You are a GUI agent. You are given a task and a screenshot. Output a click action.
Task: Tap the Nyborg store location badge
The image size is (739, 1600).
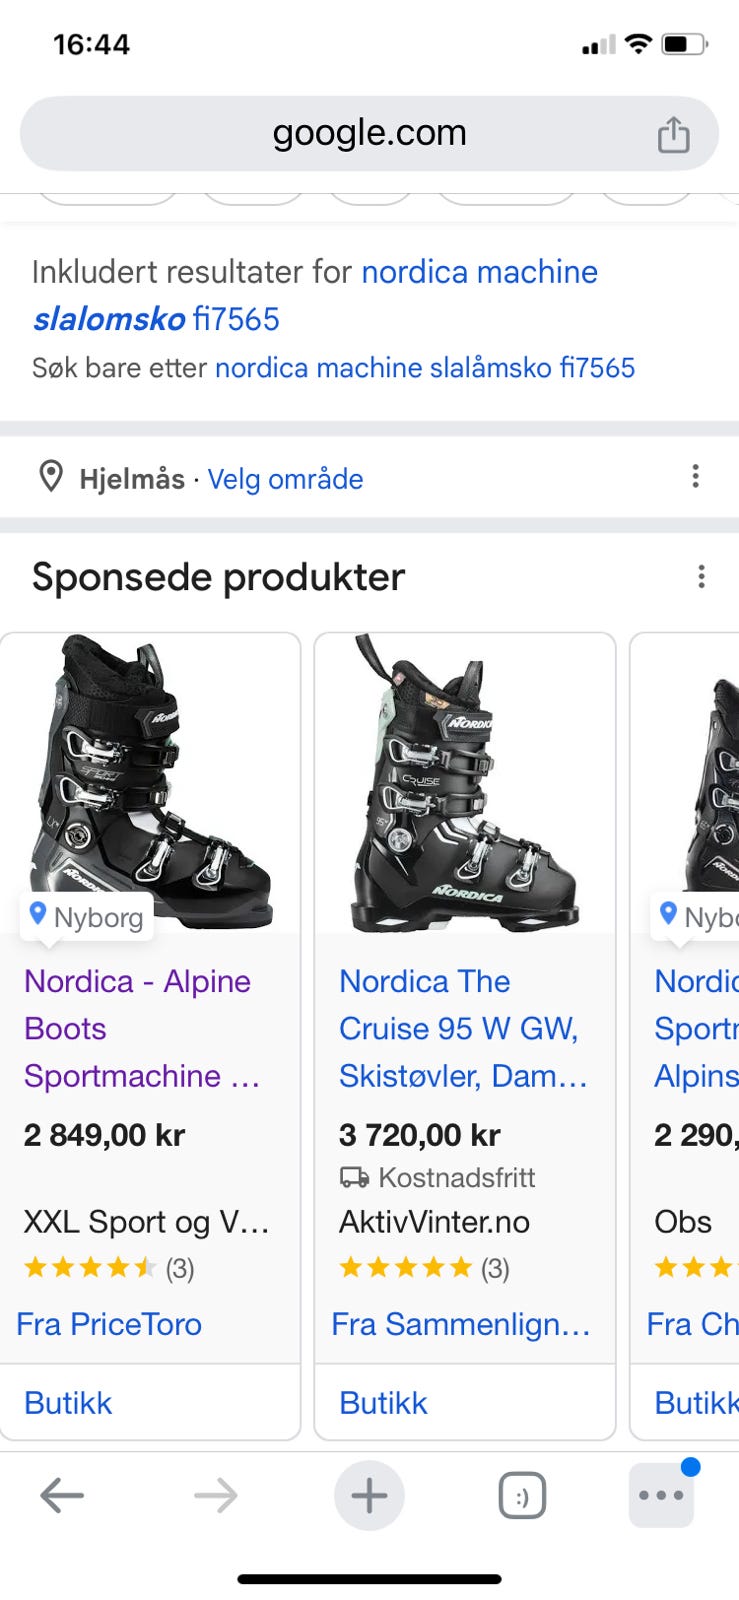pyautogui.click(x=87, y=917)
